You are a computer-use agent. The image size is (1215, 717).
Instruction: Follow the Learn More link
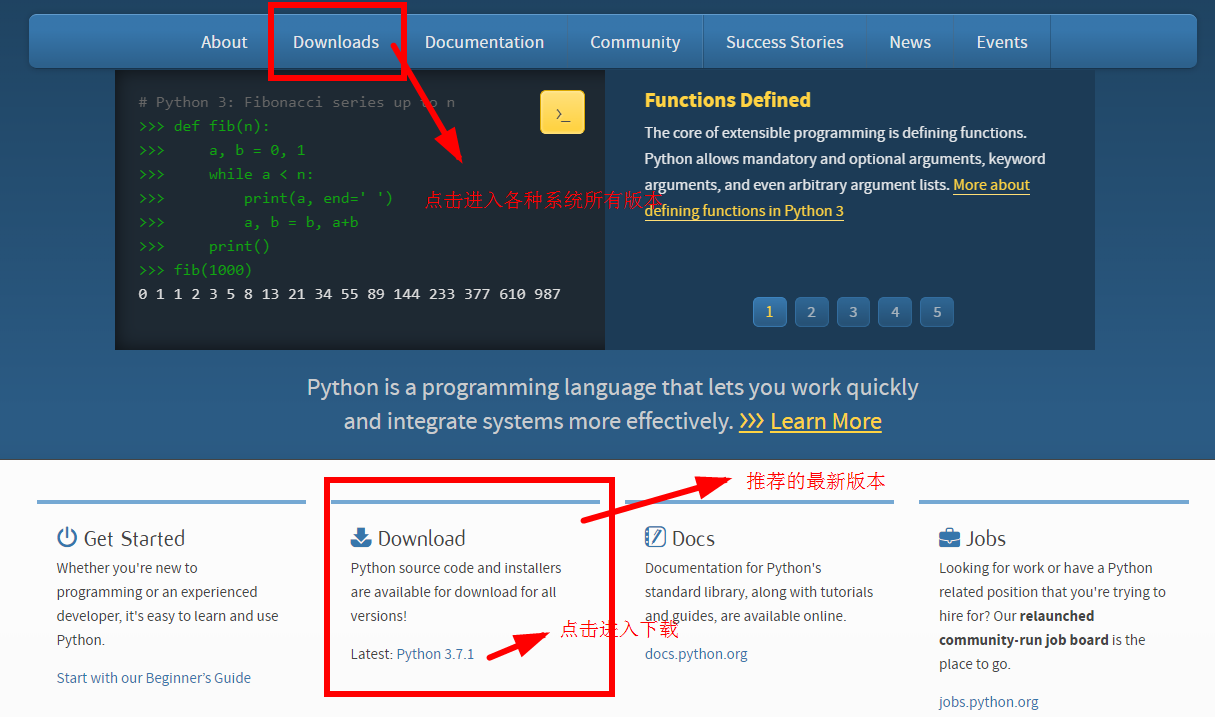[x=826, y=421]
